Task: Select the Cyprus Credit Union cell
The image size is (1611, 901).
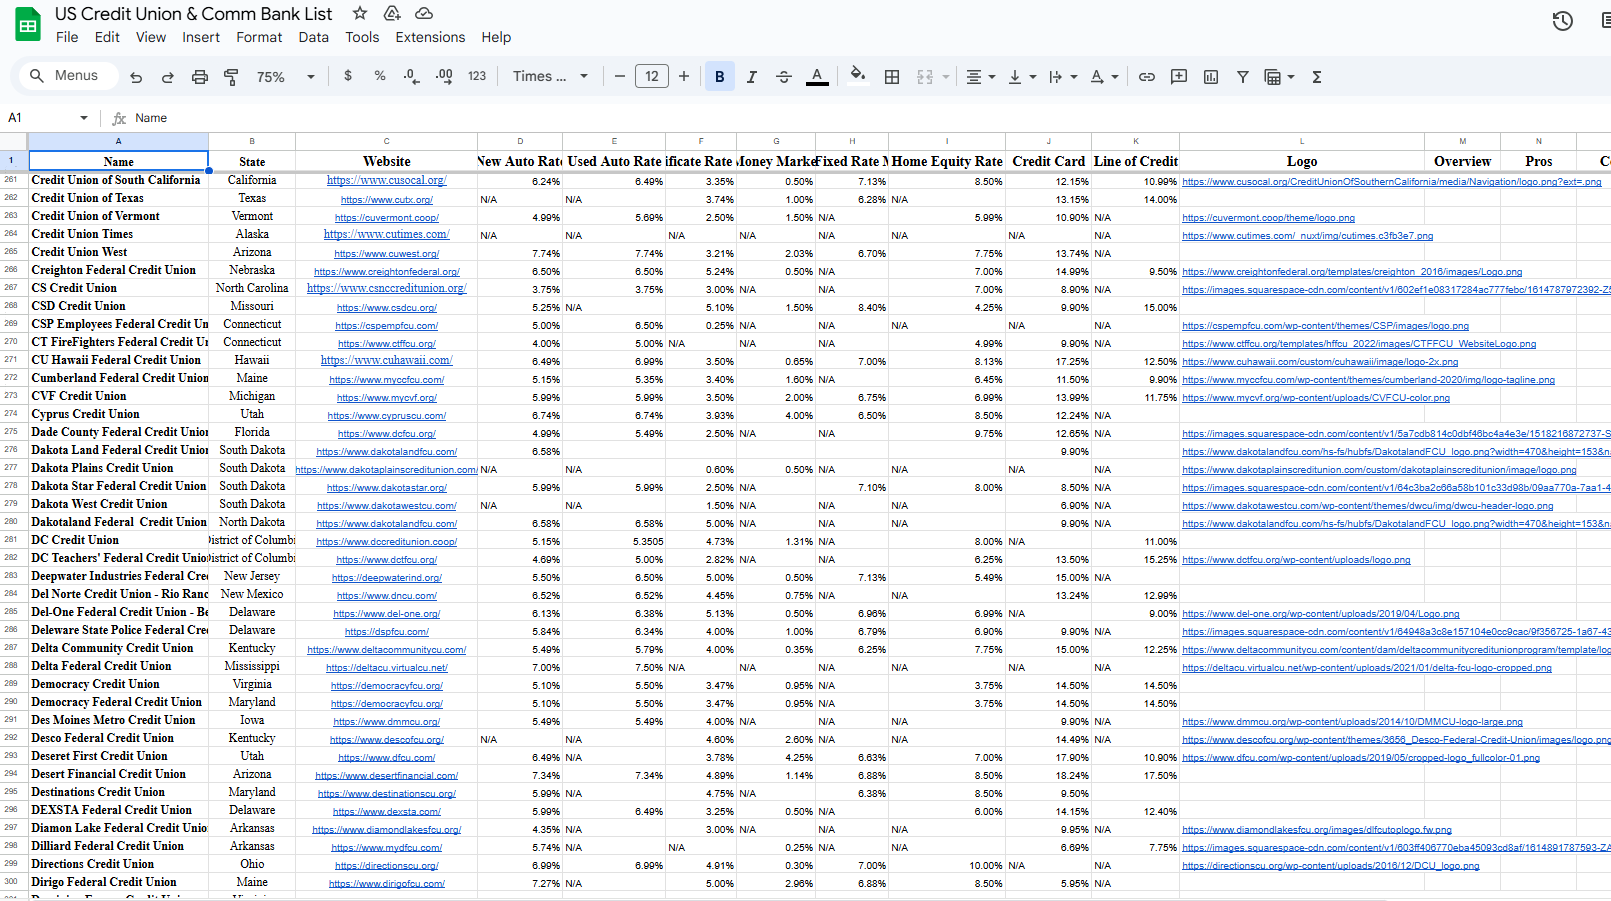Action: click(x=118, y=414)
